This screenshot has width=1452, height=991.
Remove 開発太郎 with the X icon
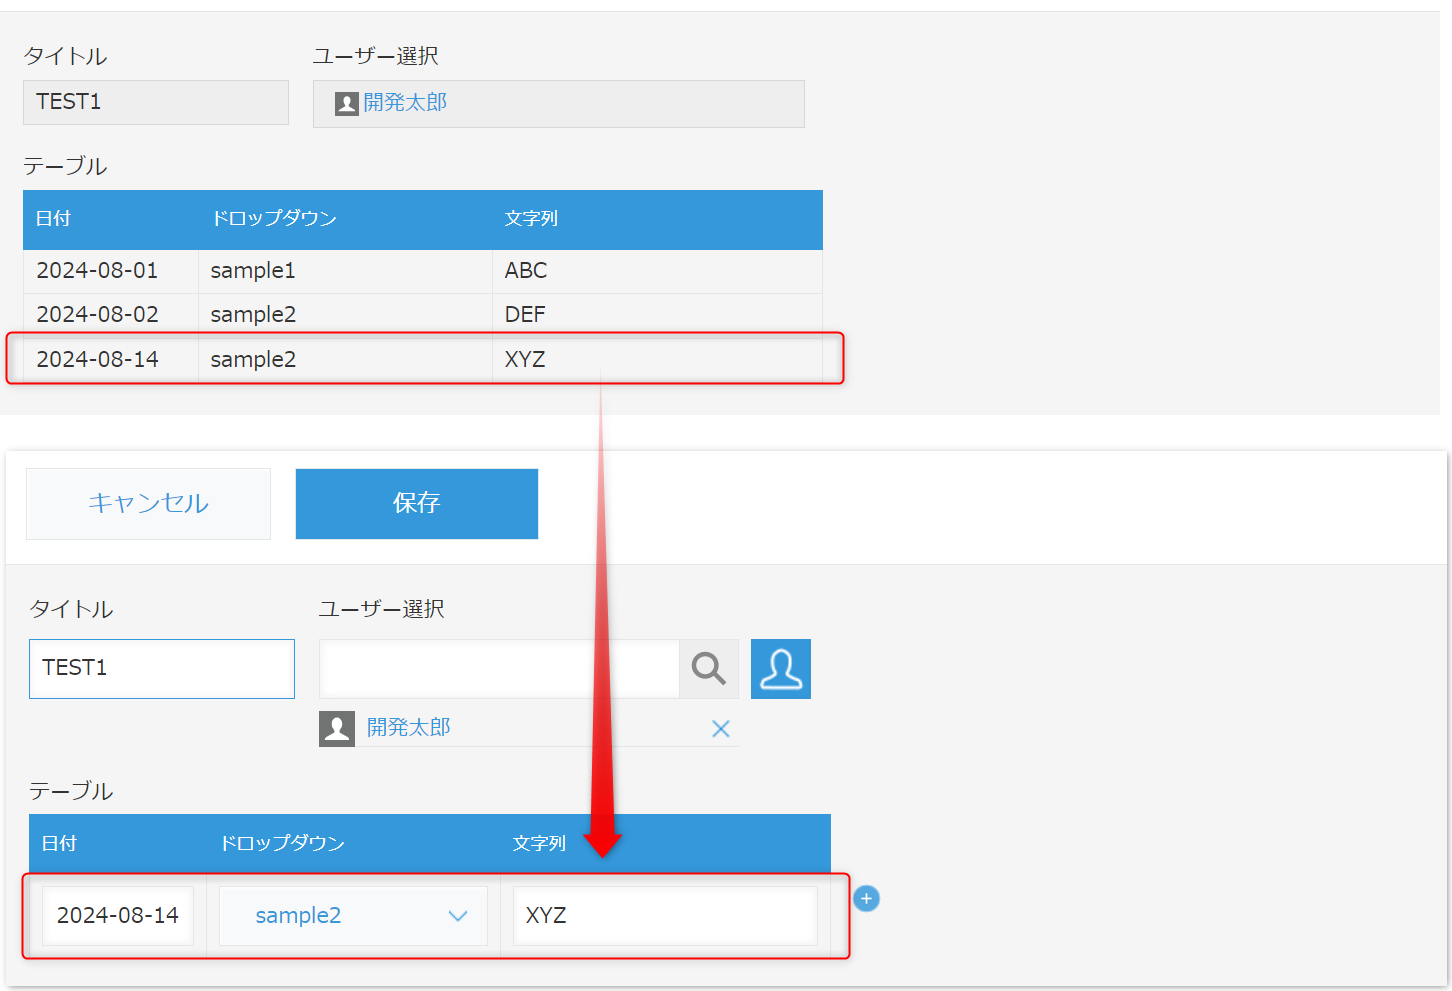pos(720,729)
